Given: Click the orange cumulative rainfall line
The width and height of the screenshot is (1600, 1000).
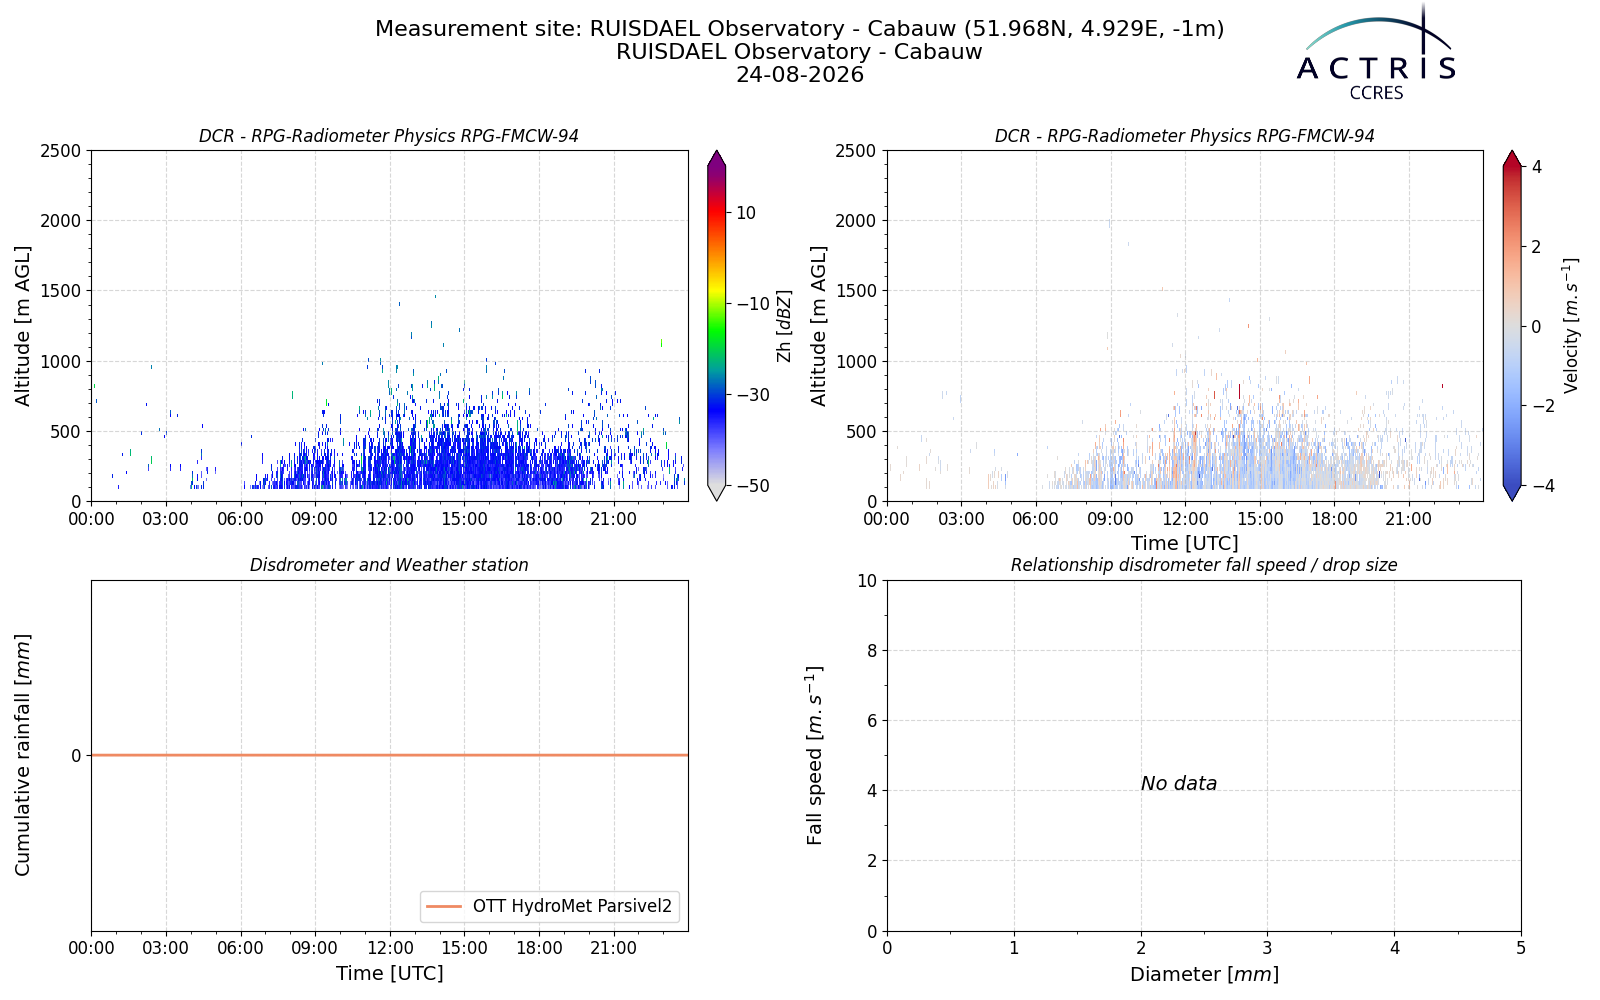Looking at the screenshot, I should tap(389, 755).
